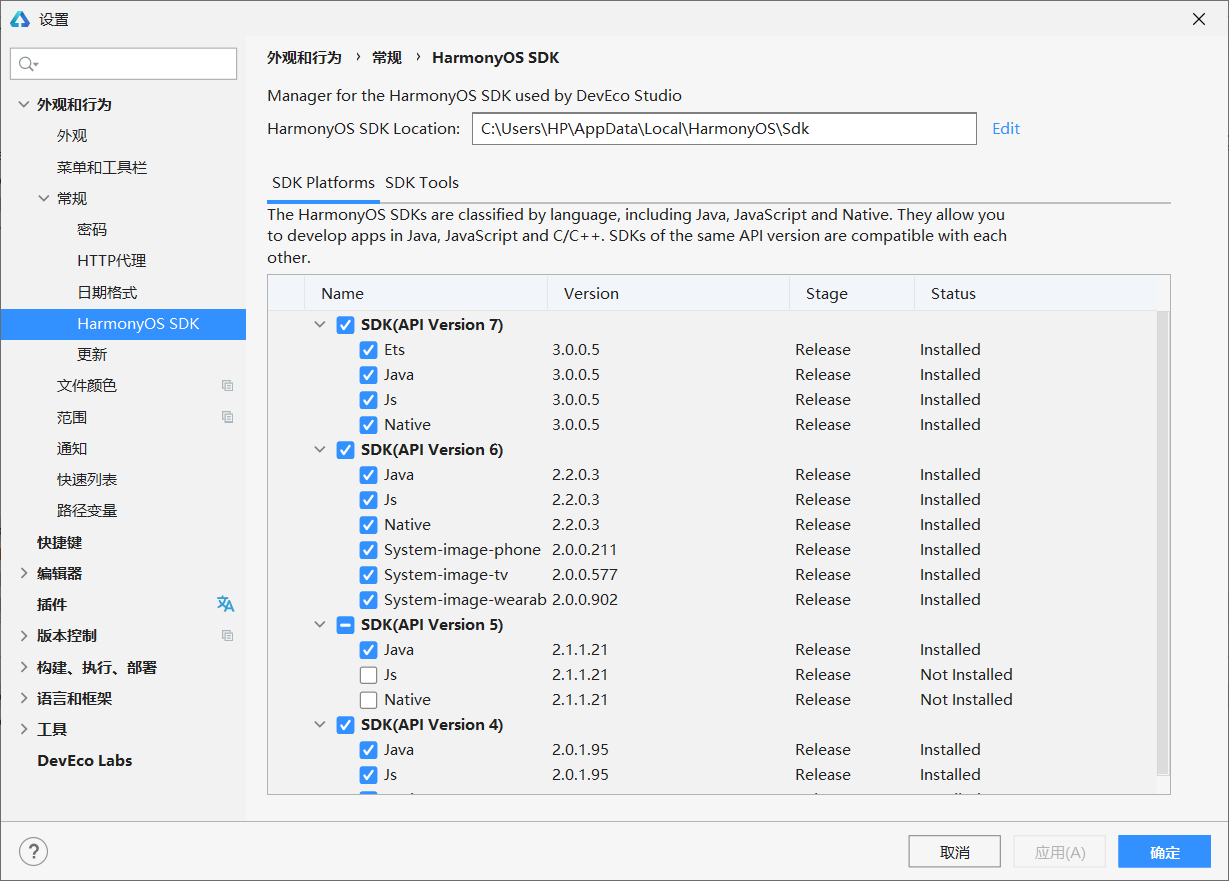
Task: Sort by the Status column header
Action: pyautogui.click(x=1035, y=293)
